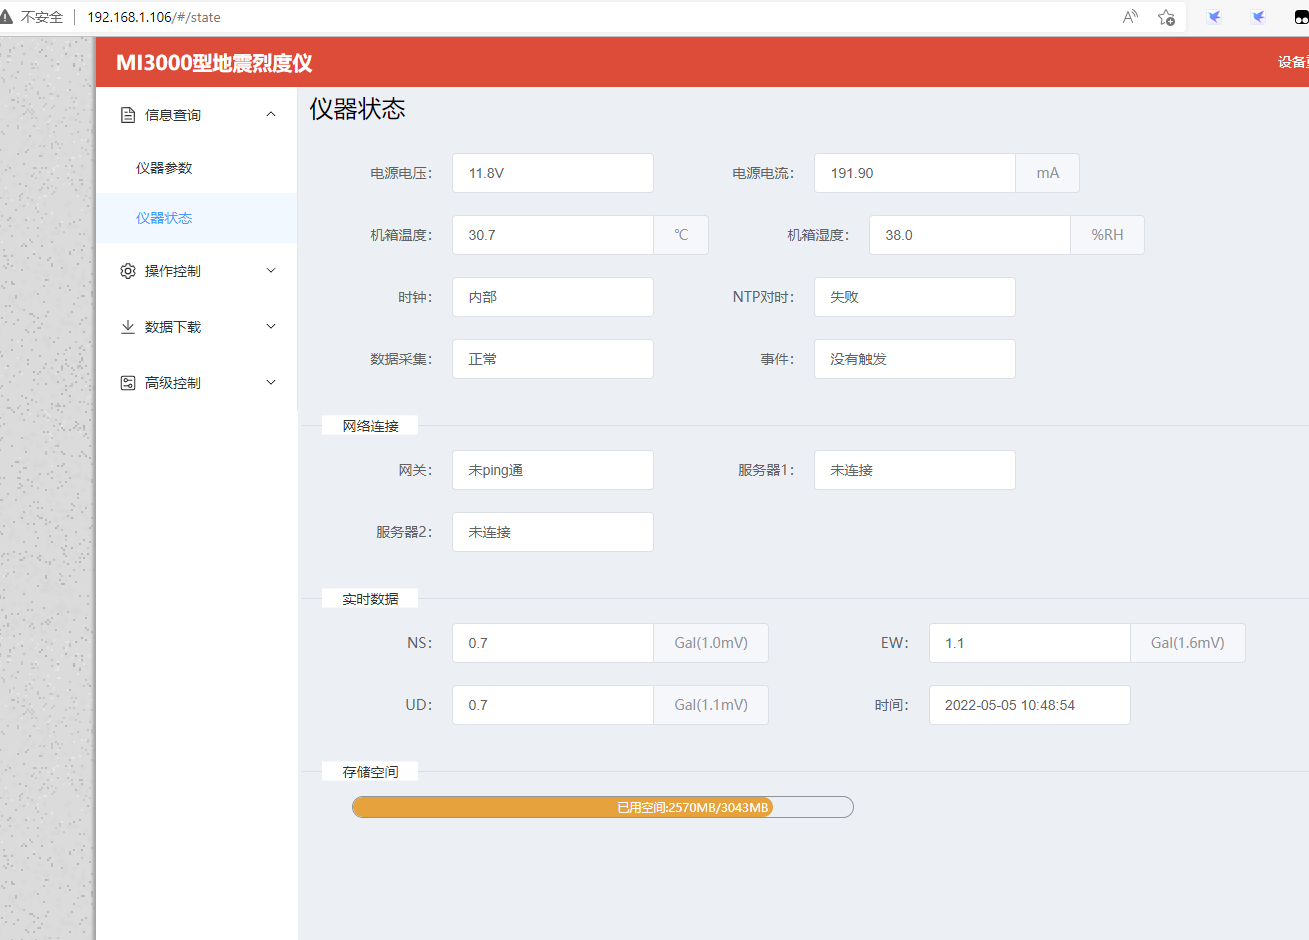Click the 机箱湿度 field showing 38.0
Viewport: 1309px width, 940px height.
pyautogui.click(x=970, y=235)
